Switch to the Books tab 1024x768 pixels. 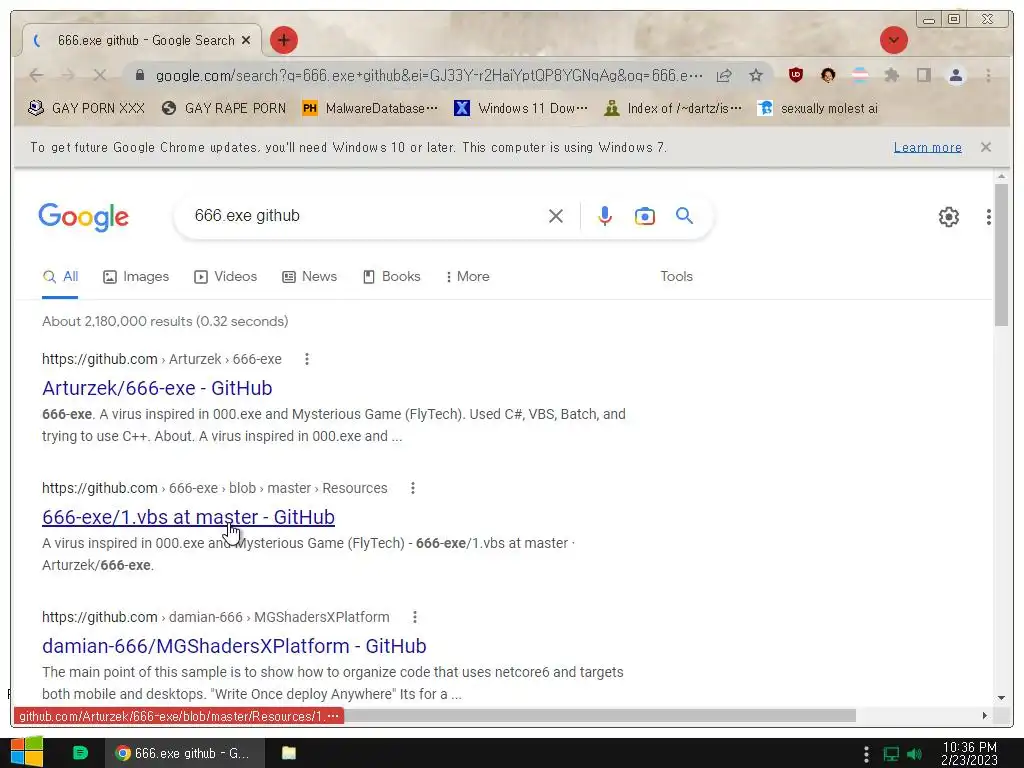coord(391,277)
